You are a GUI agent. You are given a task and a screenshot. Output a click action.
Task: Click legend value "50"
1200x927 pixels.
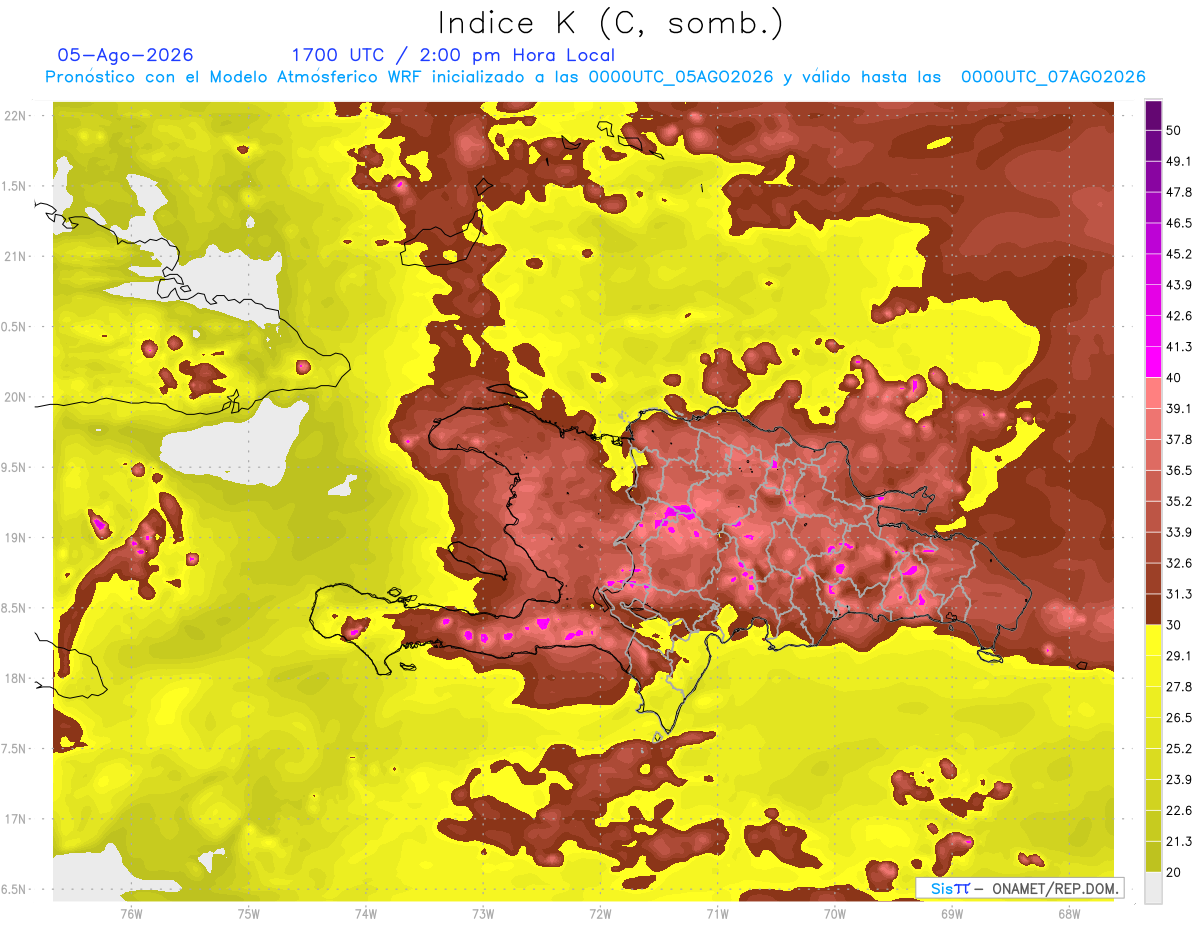pos(1175,130)
